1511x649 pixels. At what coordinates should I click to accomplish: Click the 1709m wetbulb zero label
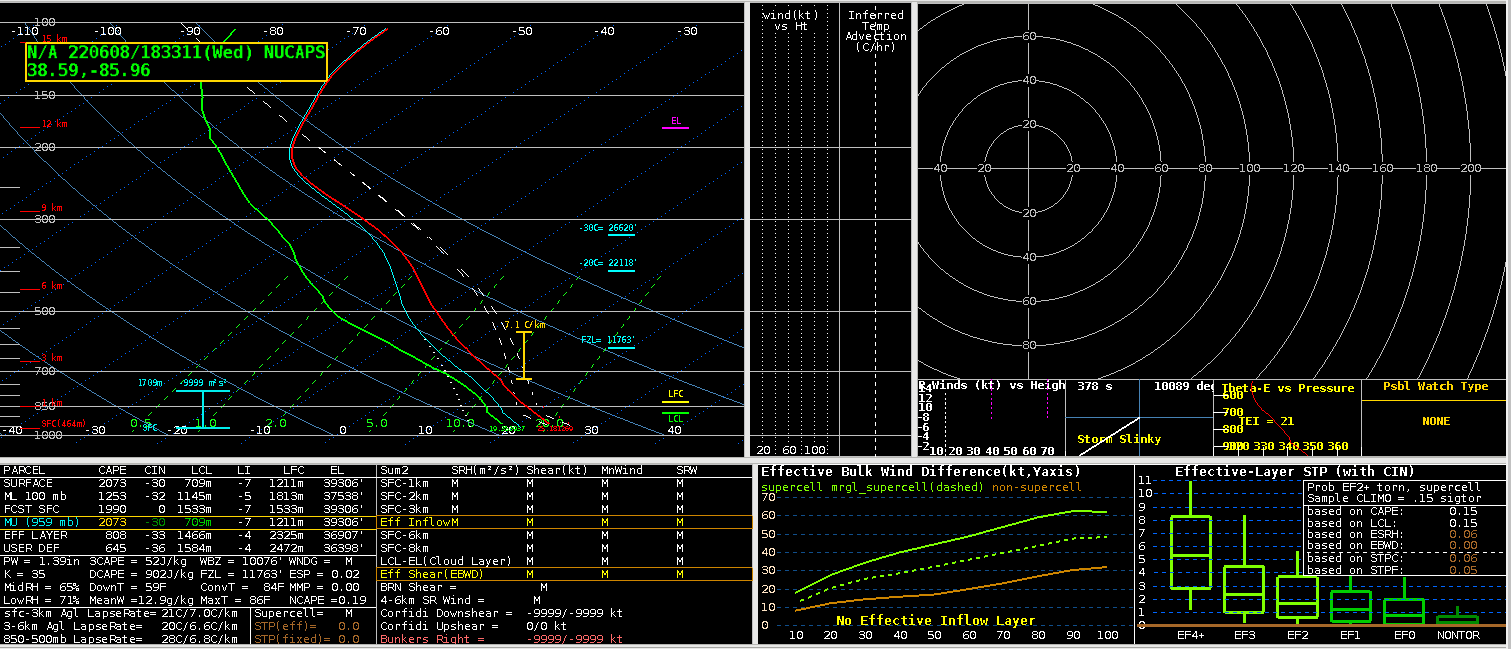pyautogui.click(x=150, y=383)
